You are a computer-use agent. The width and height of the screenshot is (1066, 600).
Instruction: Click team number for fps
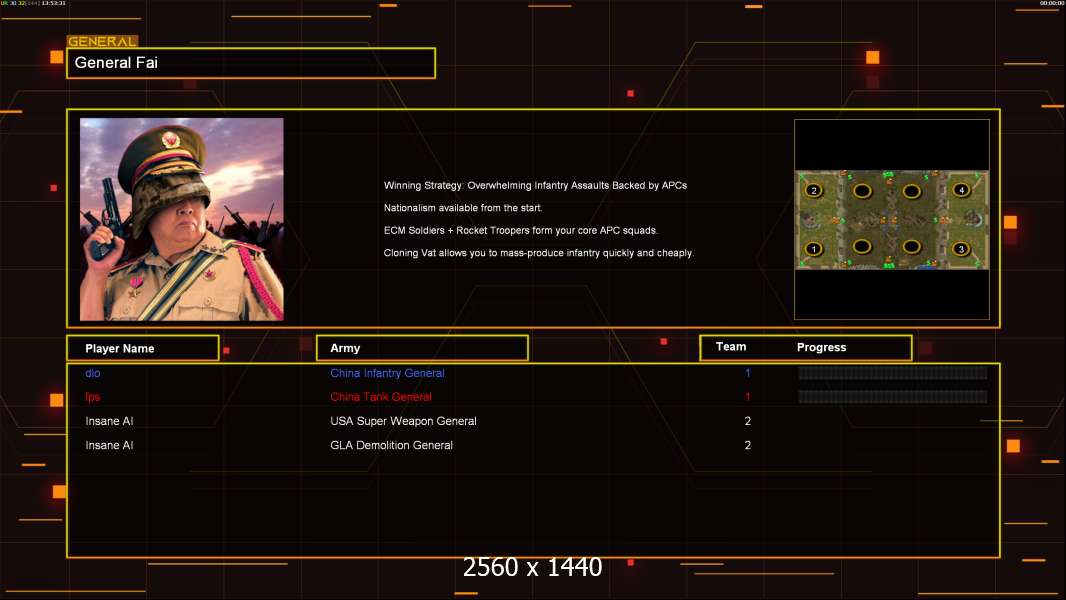point(747,397)
